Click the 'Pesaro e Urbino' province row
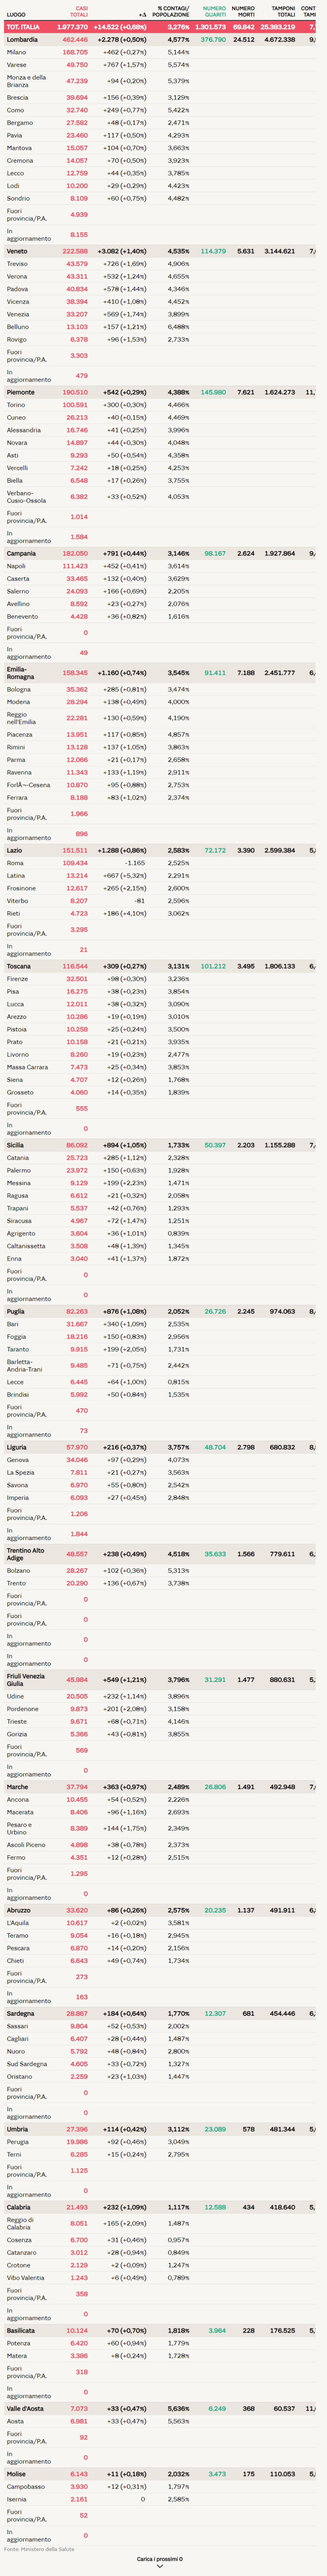Viewport: 327px width, 2576px height. 160,1828
